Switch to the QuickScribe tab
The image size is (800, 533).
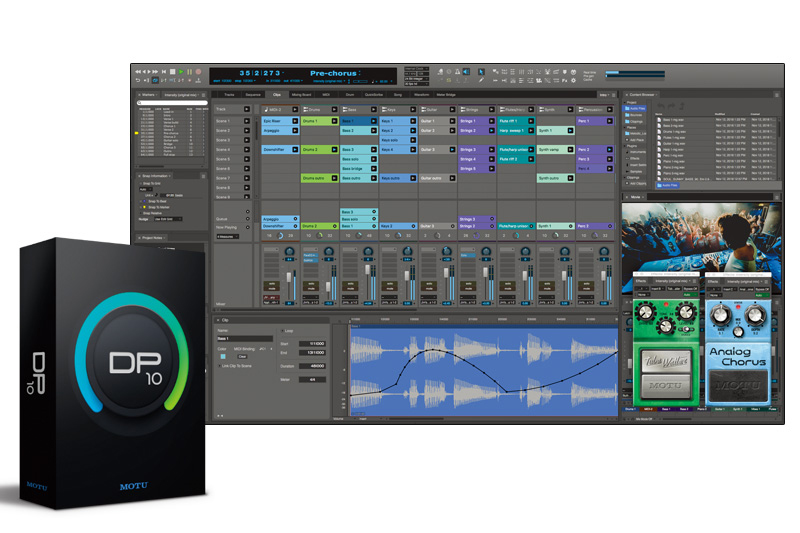[373, 95]
